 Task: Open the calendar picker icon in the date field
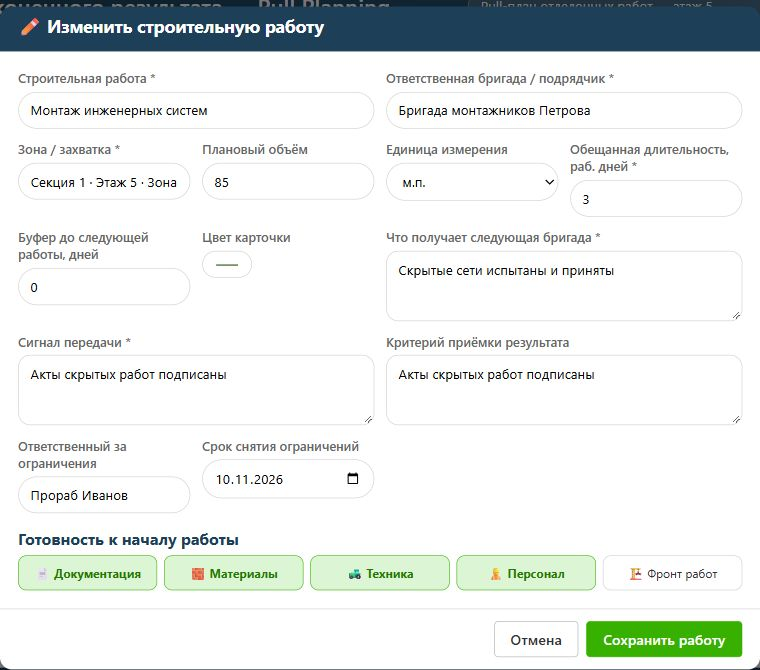click(353, 479)
